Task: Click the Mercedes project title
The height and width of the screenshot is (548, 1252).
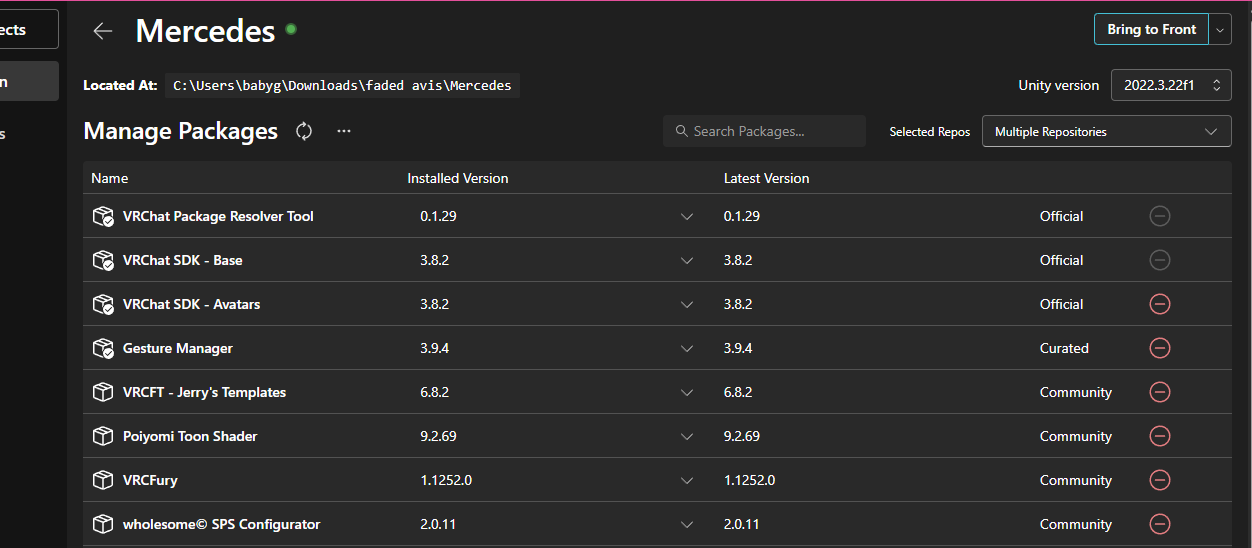Action: click(x=205, y=31)
